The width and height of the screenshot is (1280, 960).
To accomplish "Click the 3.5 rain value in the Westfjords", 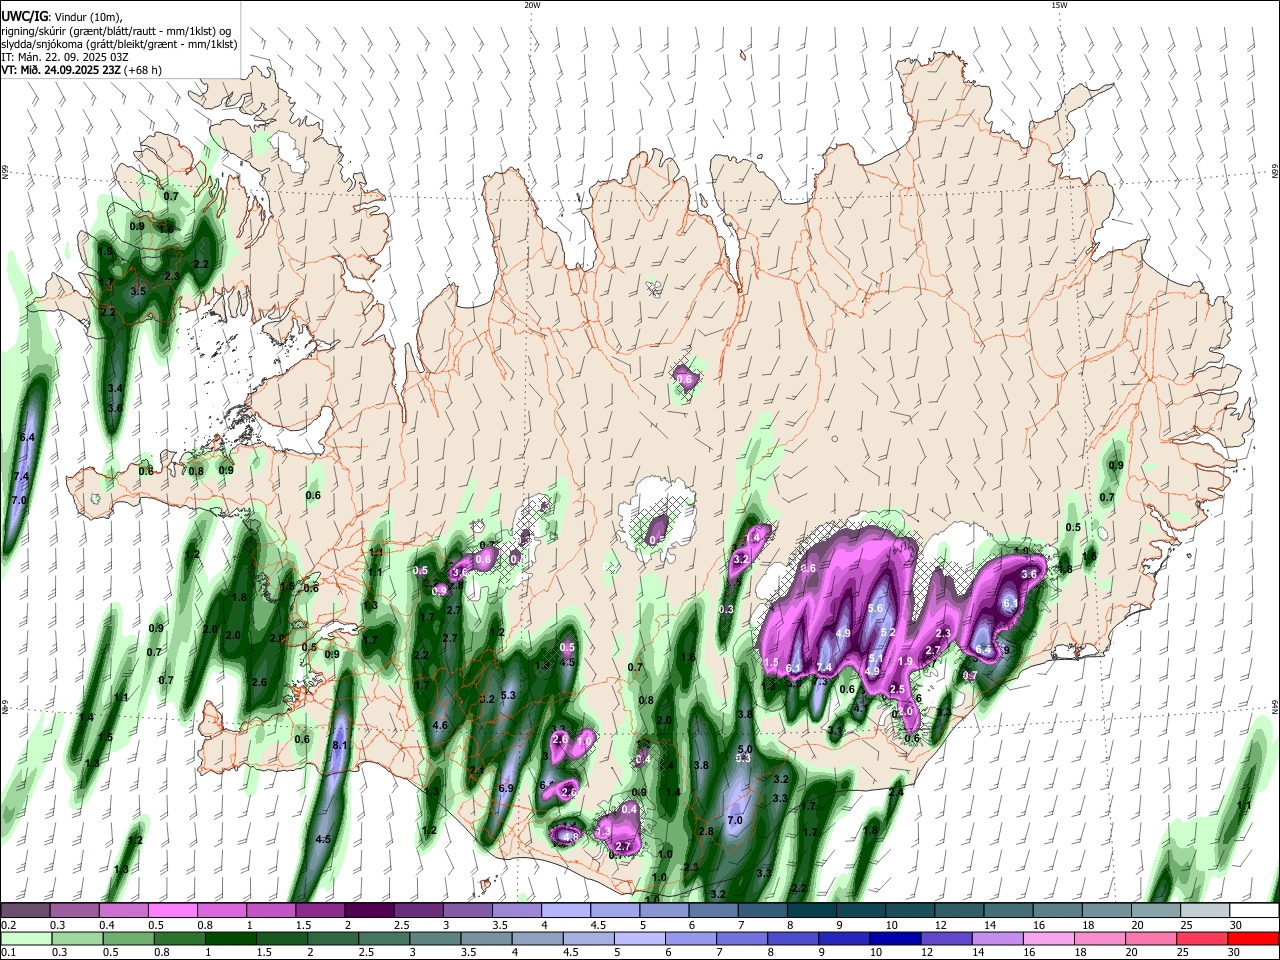I will [x=139, y=292].
